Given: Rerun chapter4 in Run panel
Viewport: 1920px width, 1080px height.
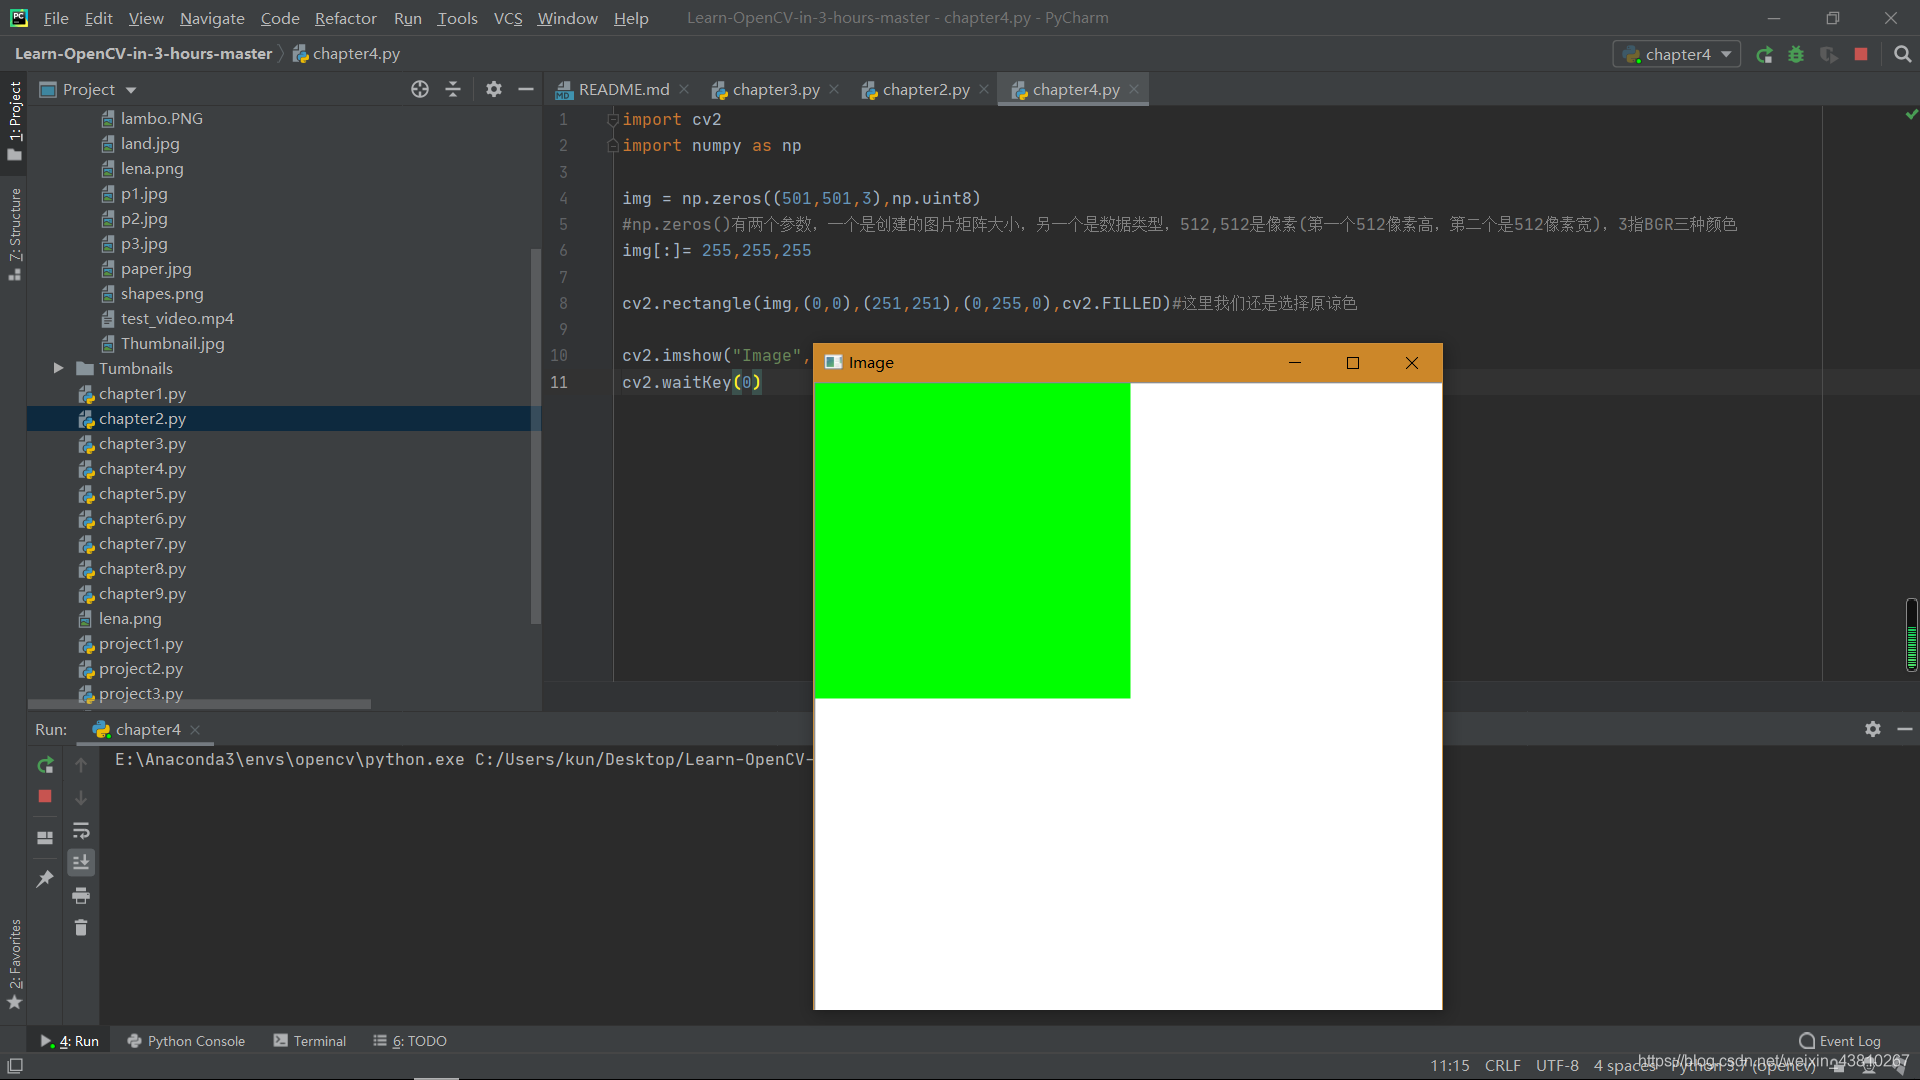Looking at the screenshot, I should [45, 765].
